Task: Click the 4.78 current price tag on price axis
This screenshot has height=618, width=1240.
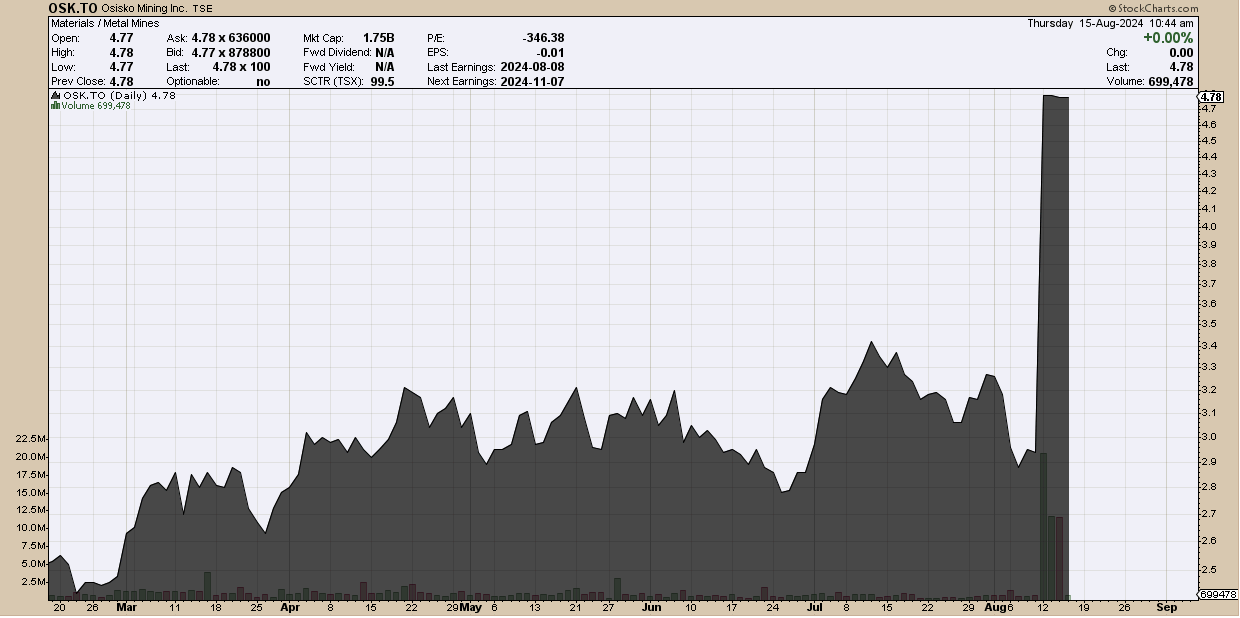Action: pyautogui.click(x=1211, y=96)
